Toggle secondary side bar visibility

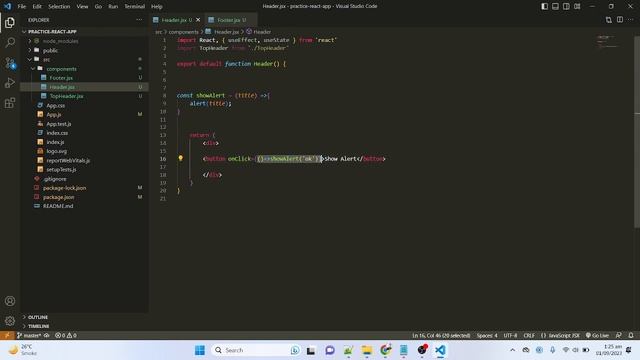pos(566,6)
